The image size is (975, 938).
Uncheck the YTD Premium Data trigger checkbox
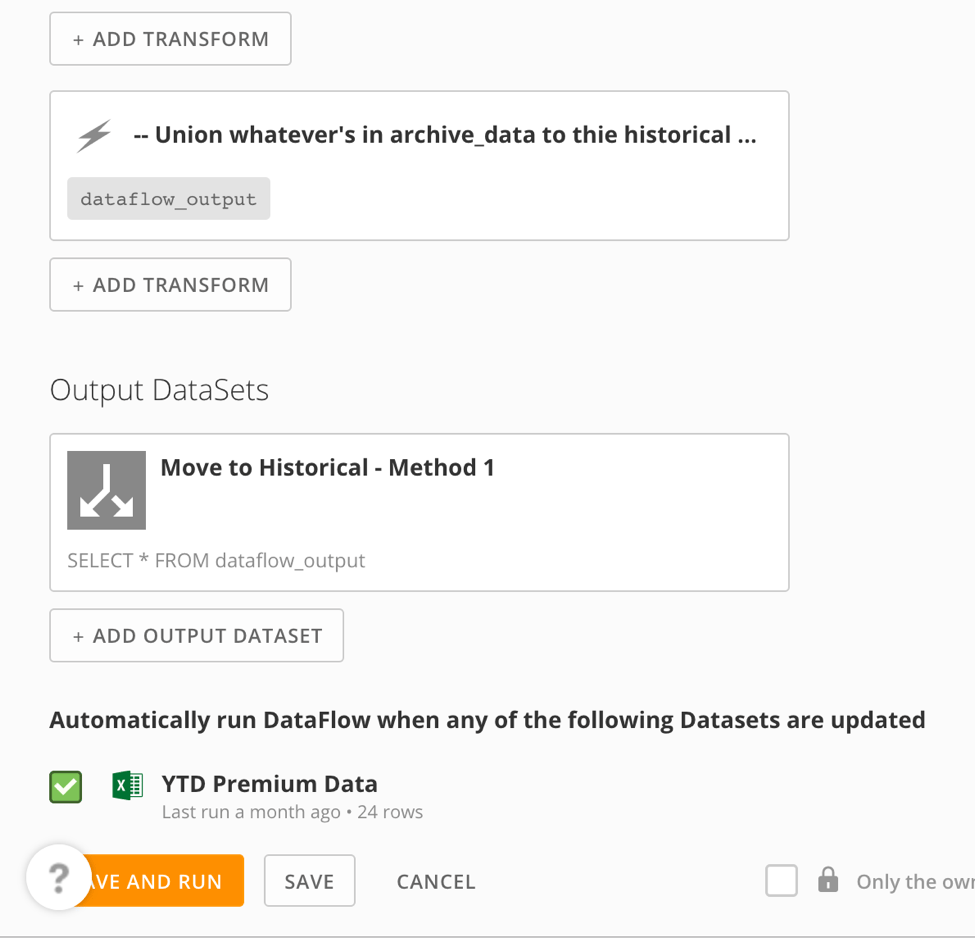pos(66,787)
